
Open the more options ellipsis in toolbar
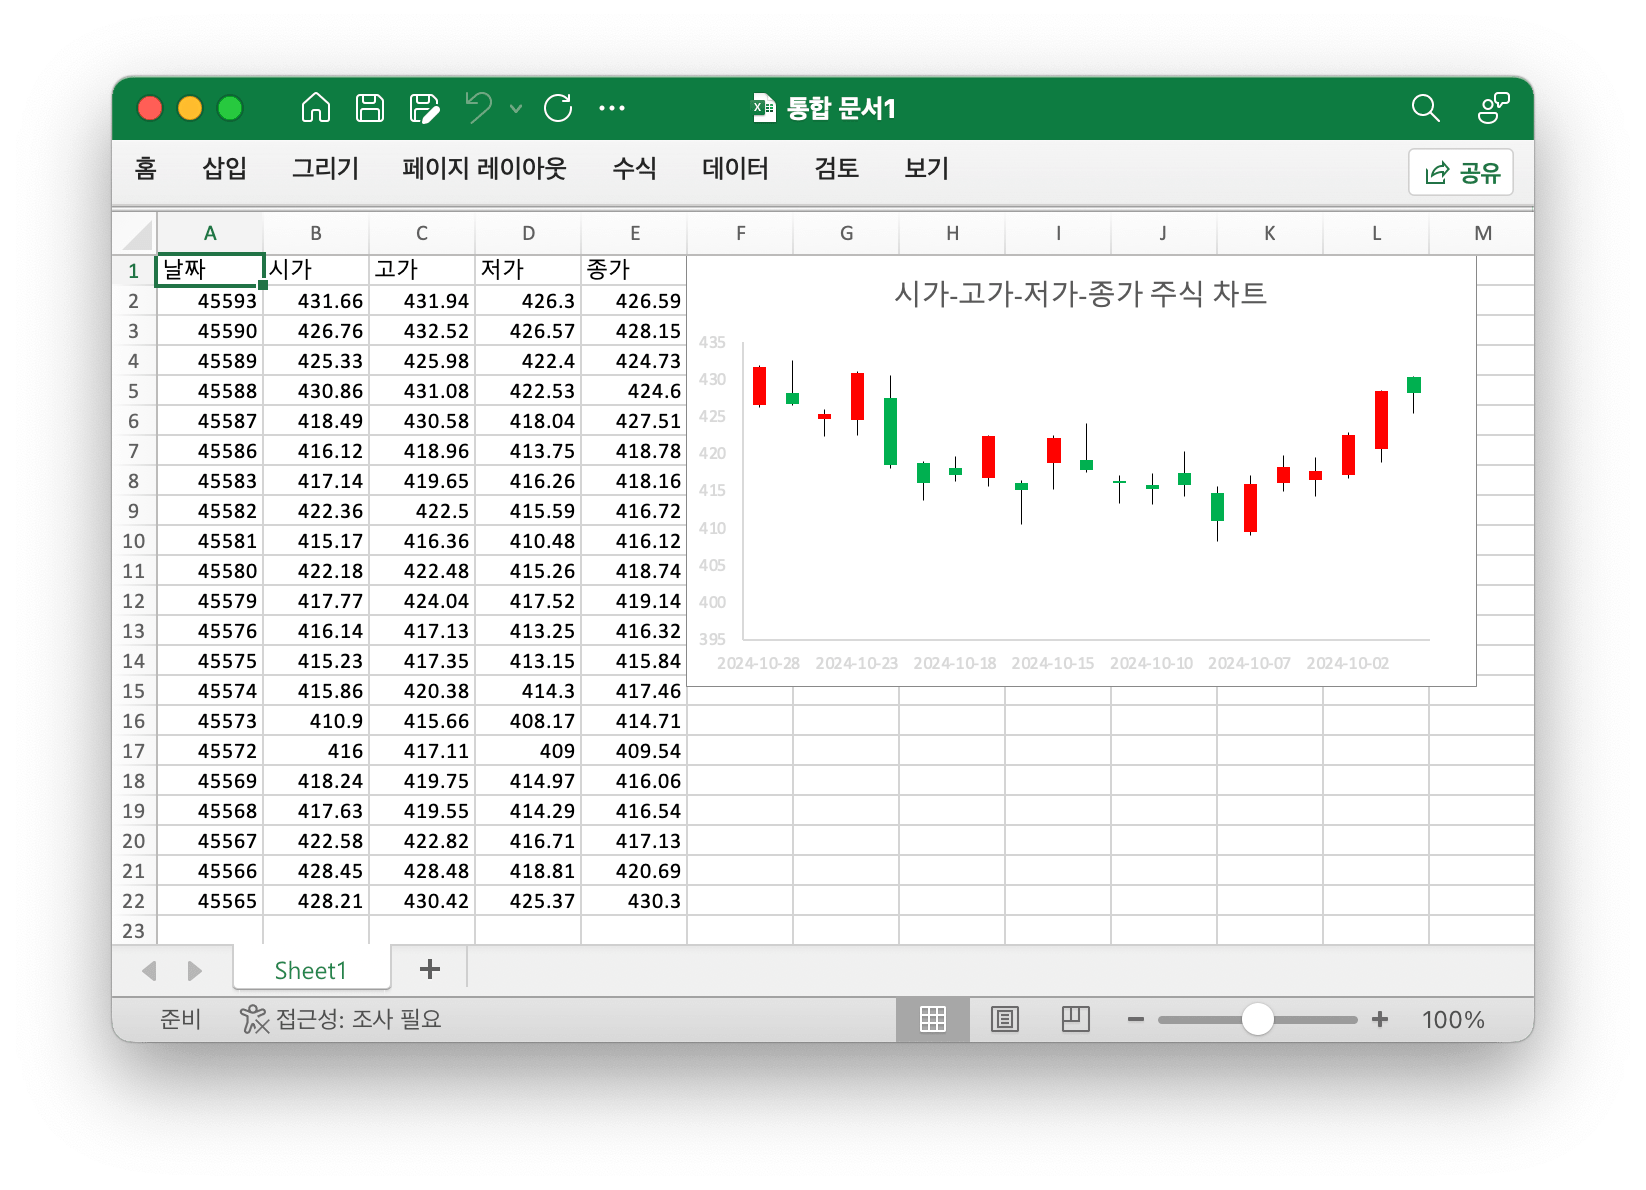click(612, 108)
